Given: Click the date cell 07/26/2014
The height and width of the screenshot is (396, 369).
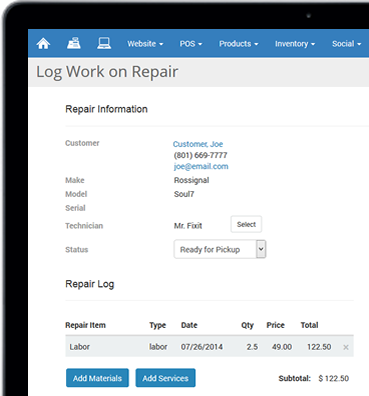Looking at the screenshot, I should [202, 347].
